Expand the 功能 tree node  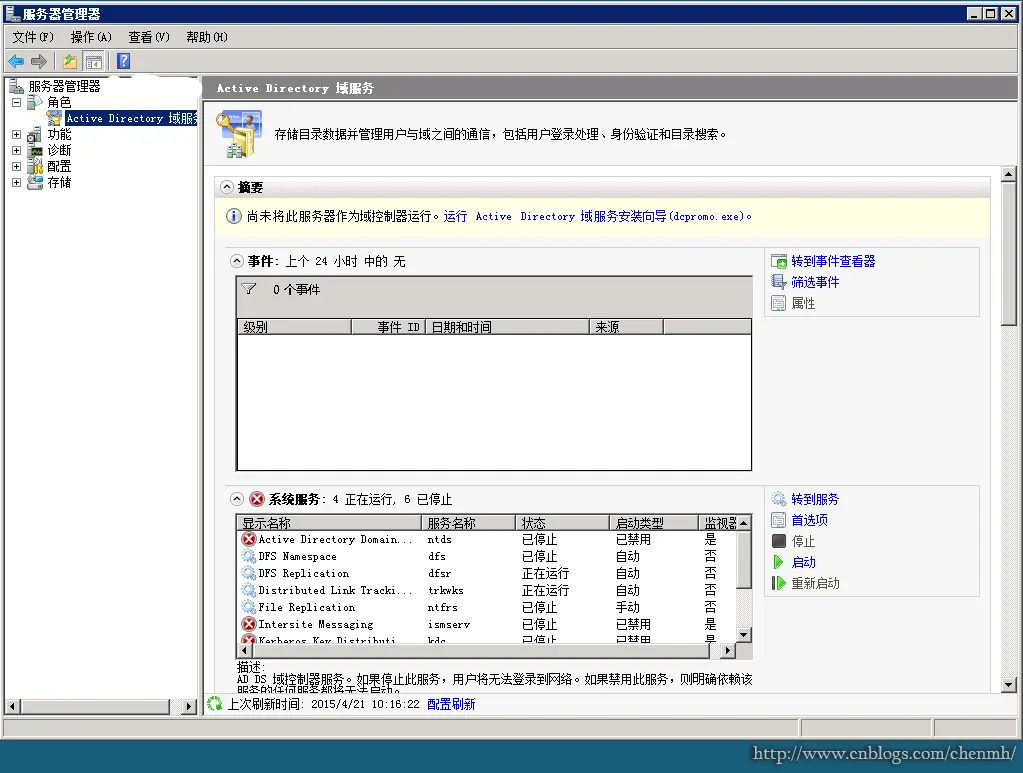pyautogui.click(x=16, y=134)
